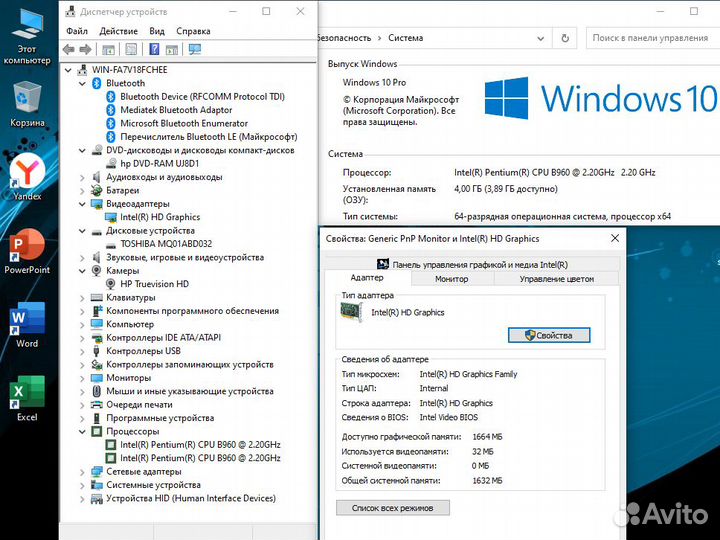Viewport: 720px width, 540px height.
Task: Click the Дисковые устройства category label
Action: [150, 230]
